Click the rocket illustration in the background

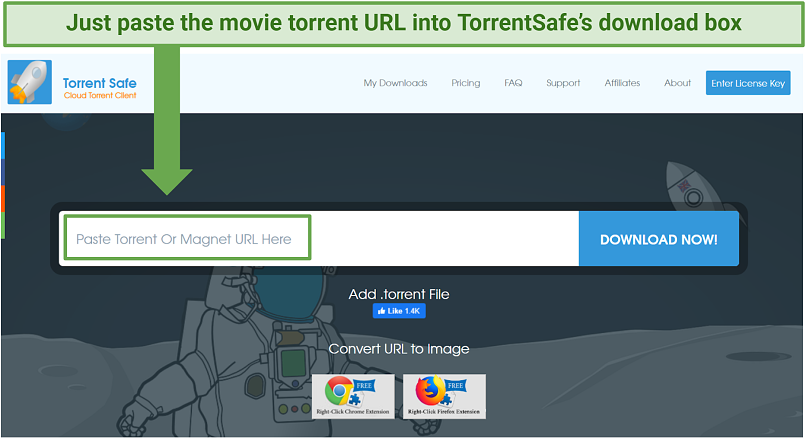(686, 188)
